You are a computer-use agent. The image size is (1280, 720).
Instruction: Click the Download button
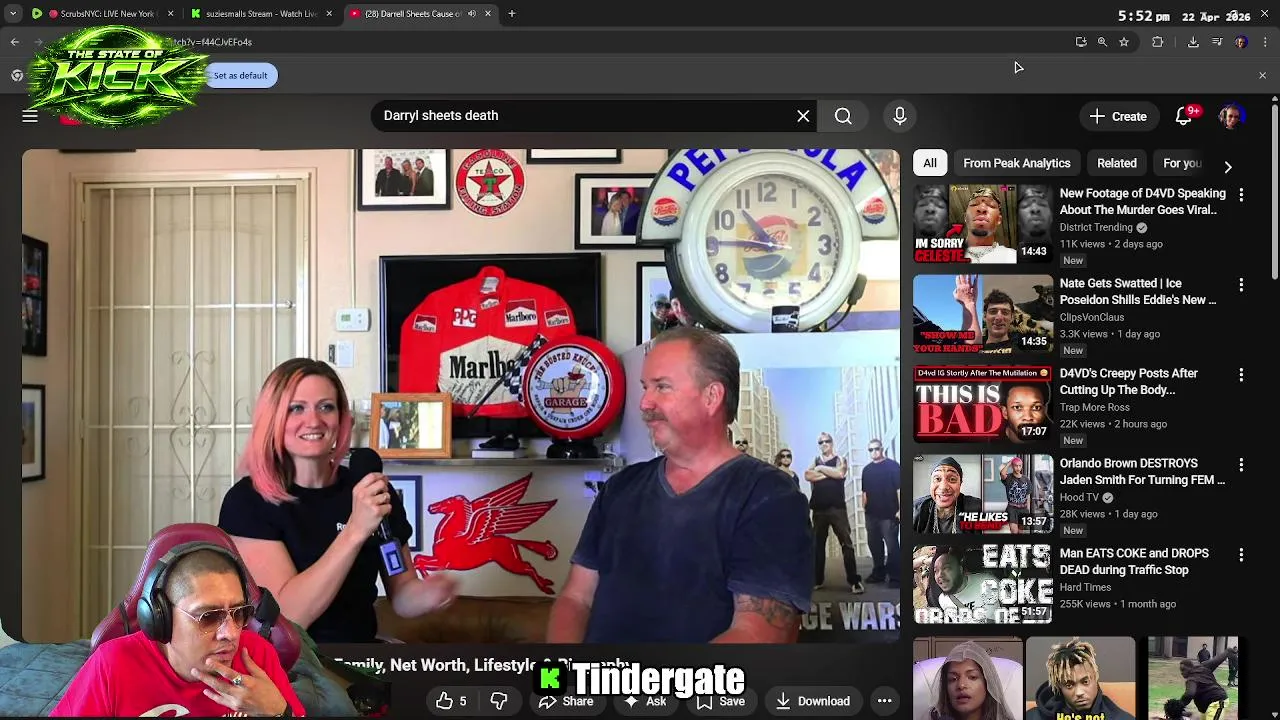click(x=813, y=701)
